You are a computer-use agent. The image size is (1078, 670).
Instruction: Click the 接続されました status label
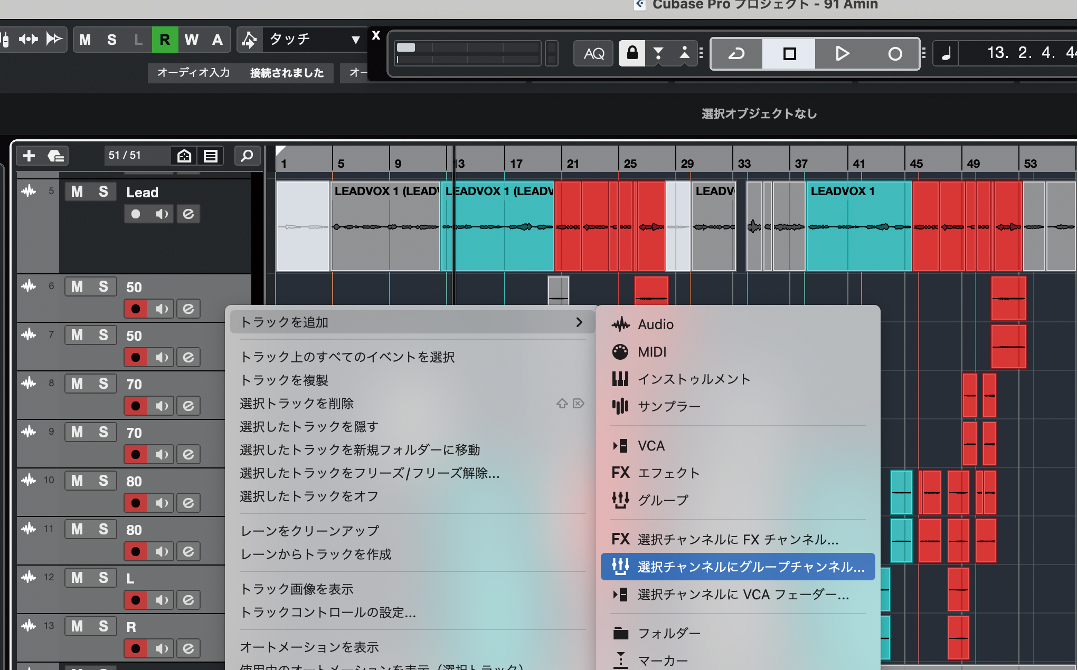pyautogui.click(x=287, y=73)
